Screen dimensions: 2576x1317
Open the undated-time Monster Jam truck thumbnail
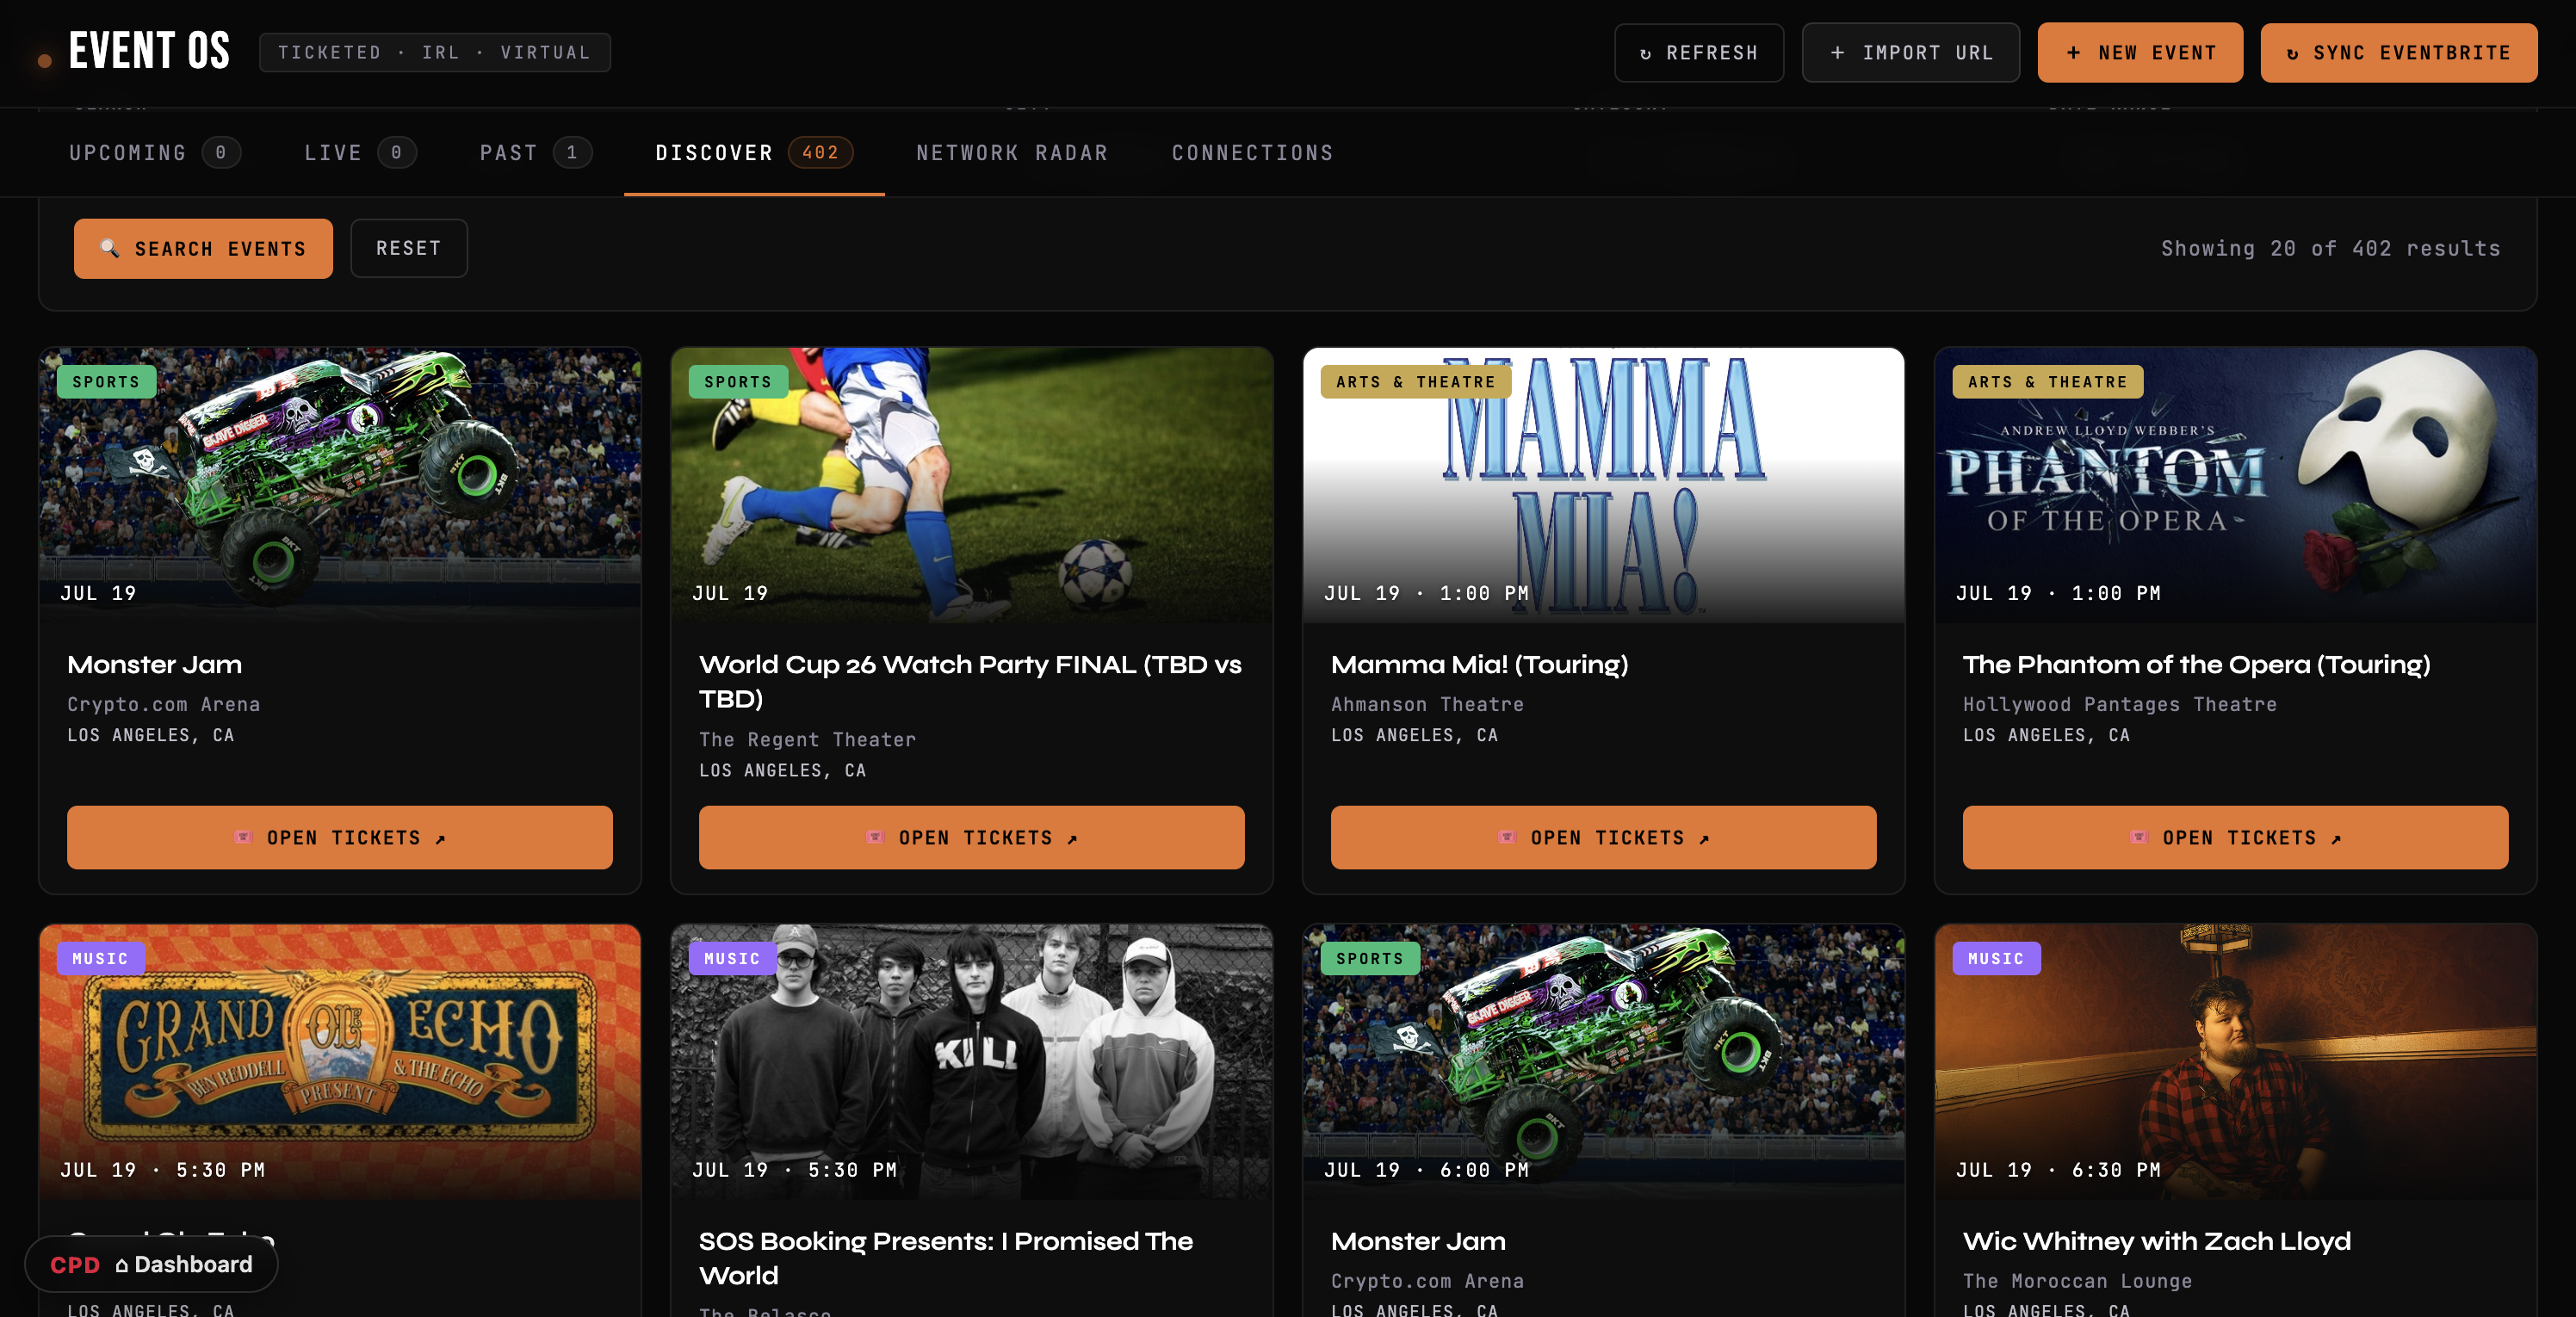click(x=340, y=485)
